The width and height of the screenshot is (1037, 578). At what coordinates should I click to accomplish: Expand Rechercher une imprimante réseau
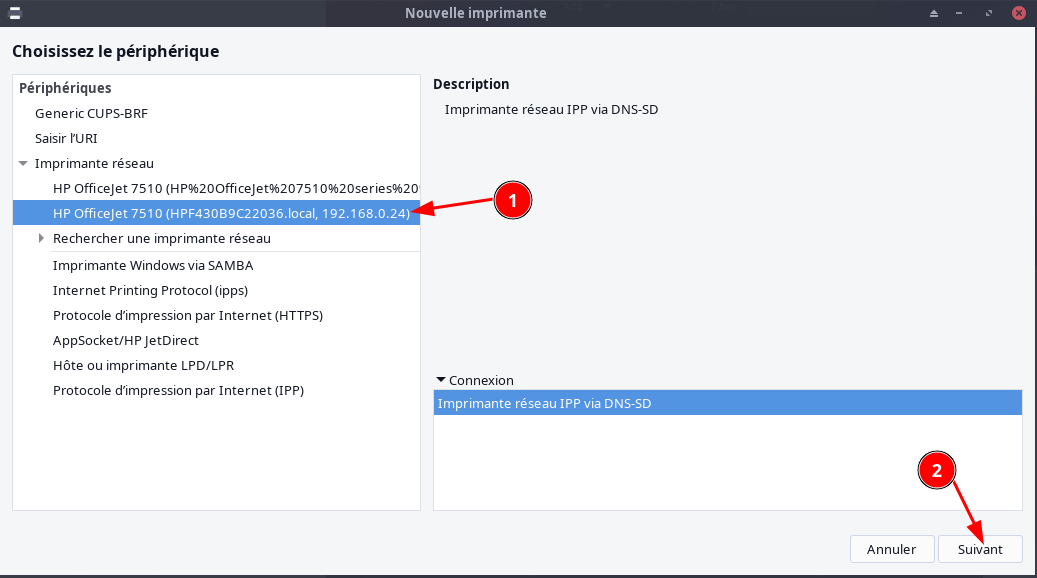[41, 238]
